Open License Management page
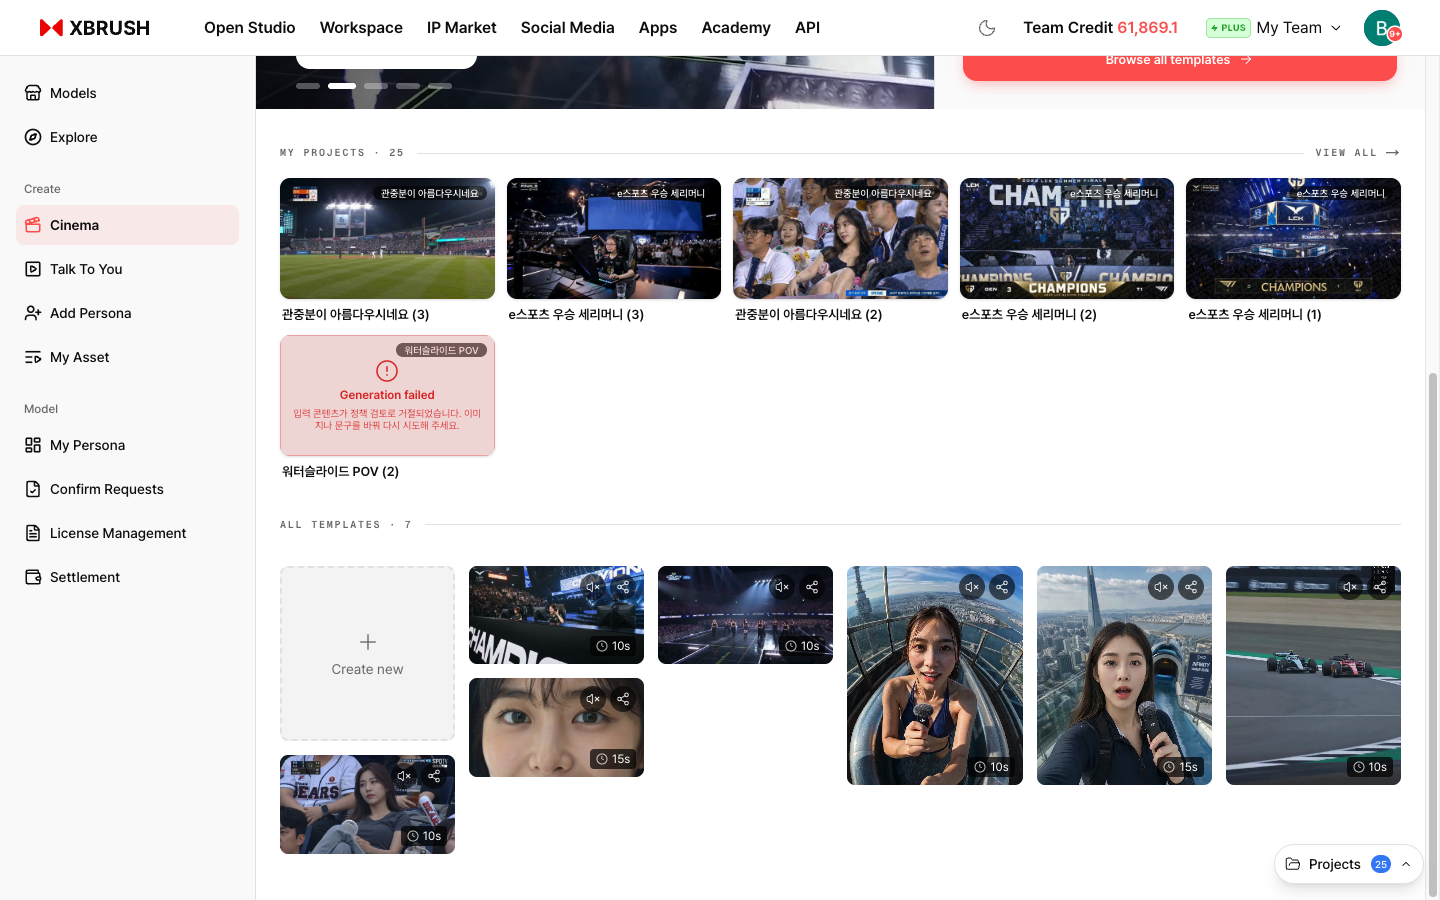 point(127,533)
